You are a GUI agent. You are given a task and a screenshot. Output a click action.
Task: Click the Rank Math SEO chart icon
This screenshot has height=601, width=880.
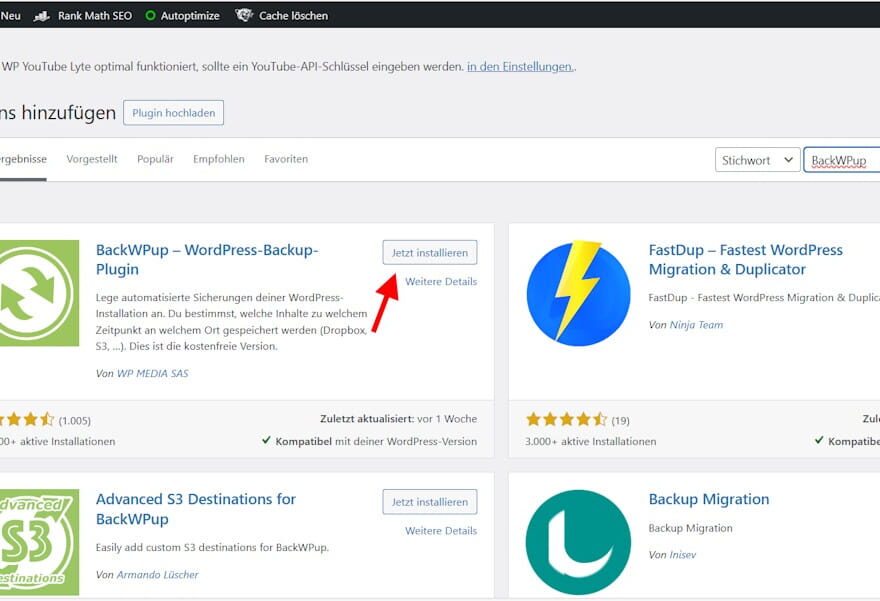pos(42,16)
